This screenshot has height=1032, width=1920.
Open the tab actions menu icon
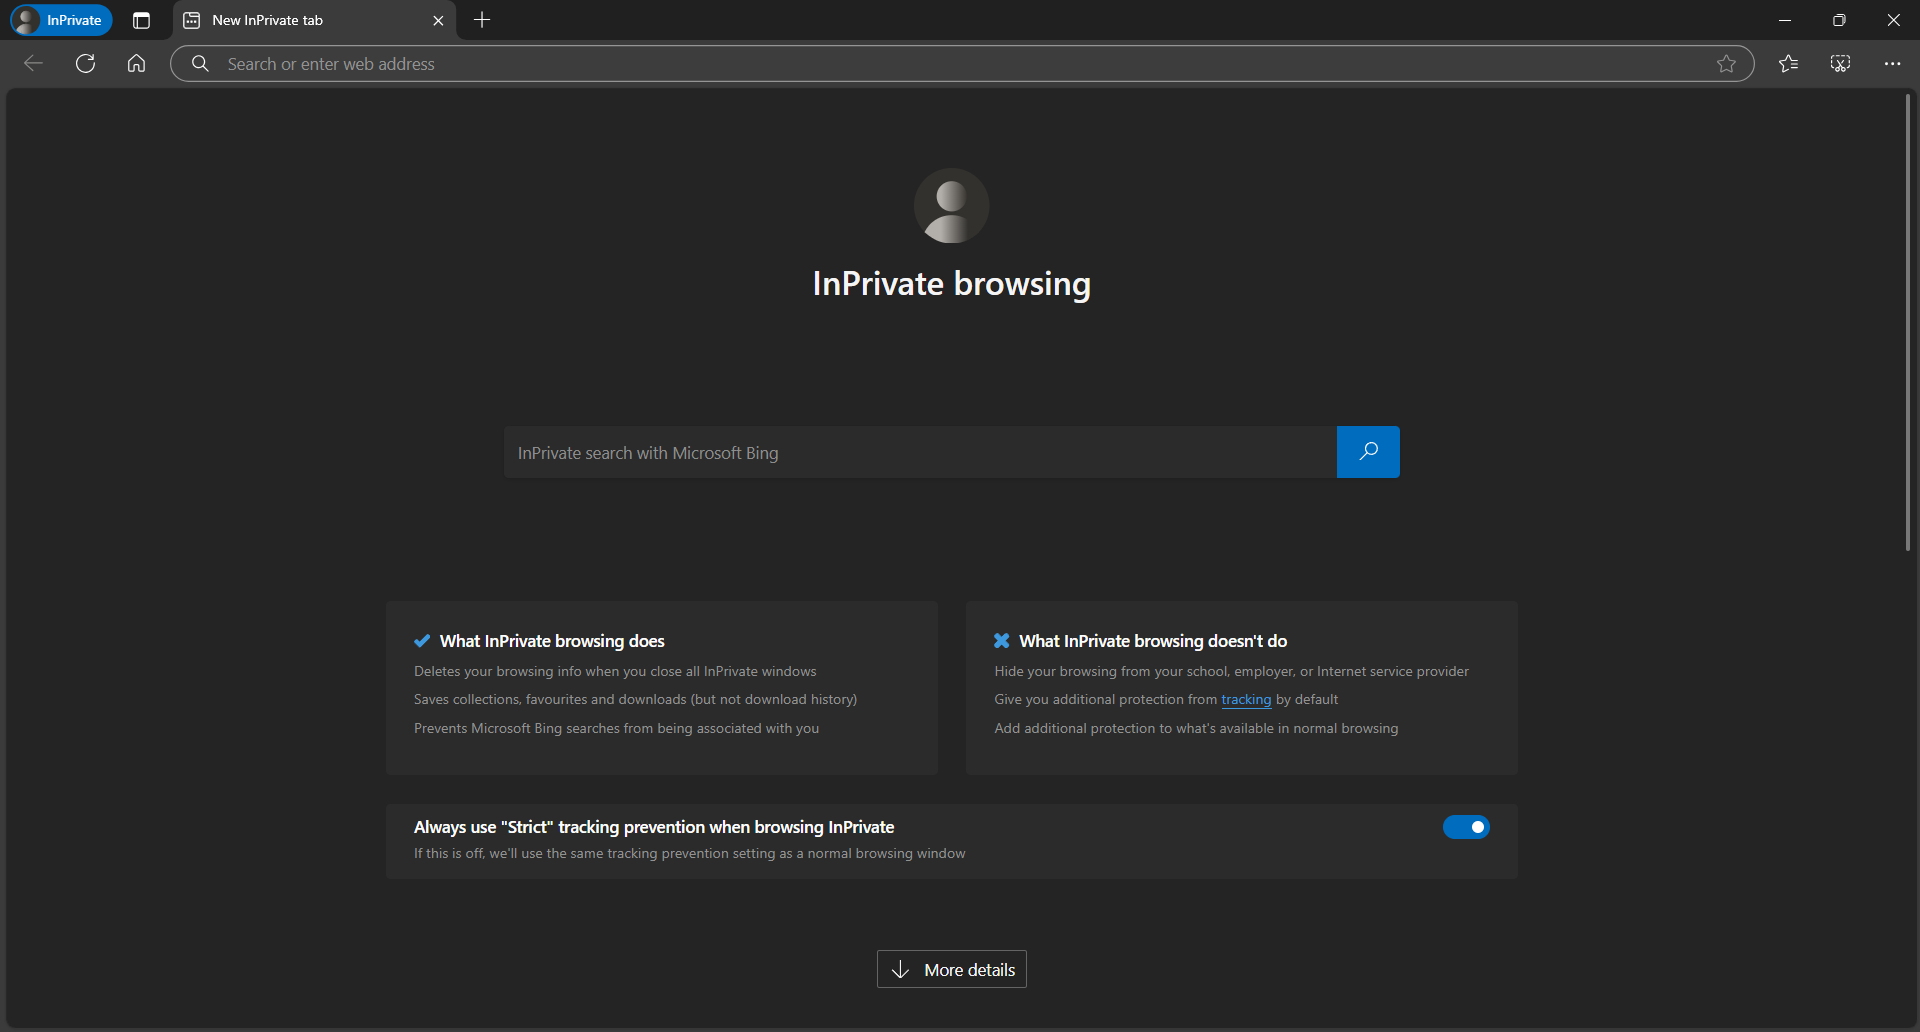coord(141,20)
